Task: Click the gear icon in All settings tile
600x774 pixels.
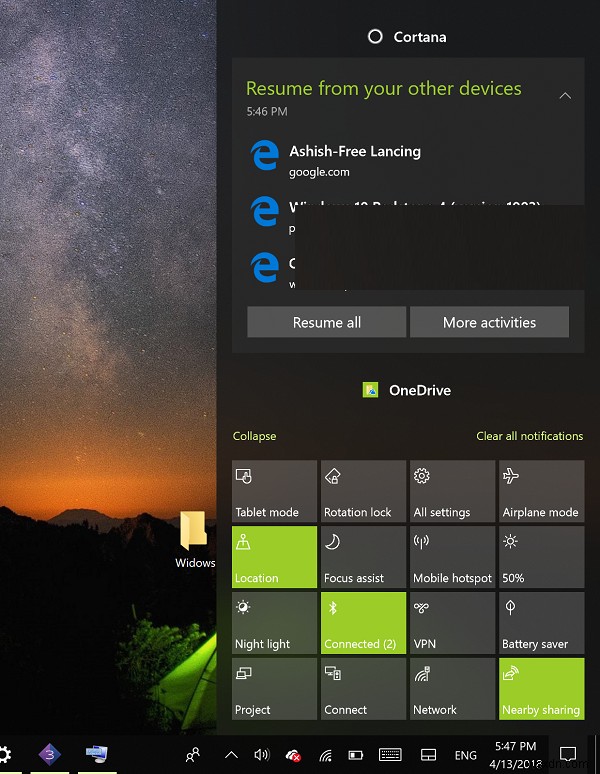Action: [422, 476]
